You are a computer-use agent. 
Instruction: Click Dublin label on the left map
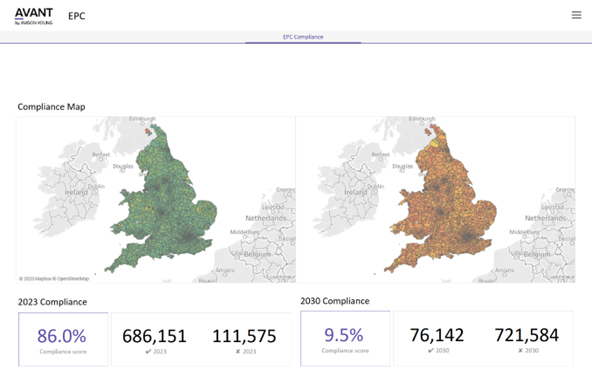coord(96,186)
